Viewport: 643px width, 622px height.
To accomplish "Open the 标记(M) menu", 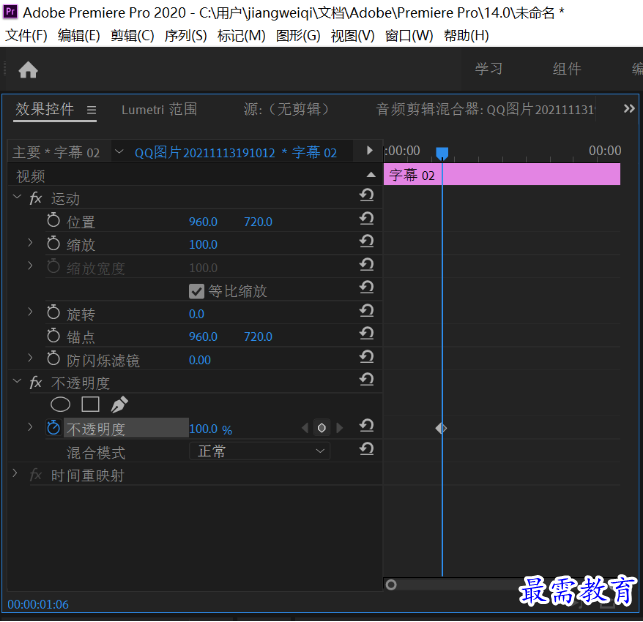I will [242, 36].
